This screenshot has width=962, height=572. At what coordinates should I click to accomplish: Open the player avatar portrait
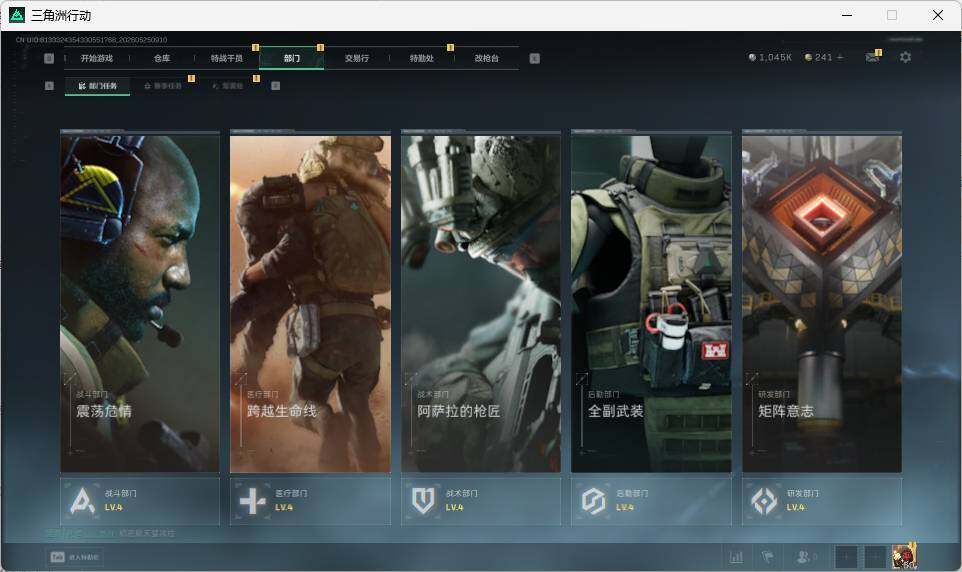click(x=904, y=557)
